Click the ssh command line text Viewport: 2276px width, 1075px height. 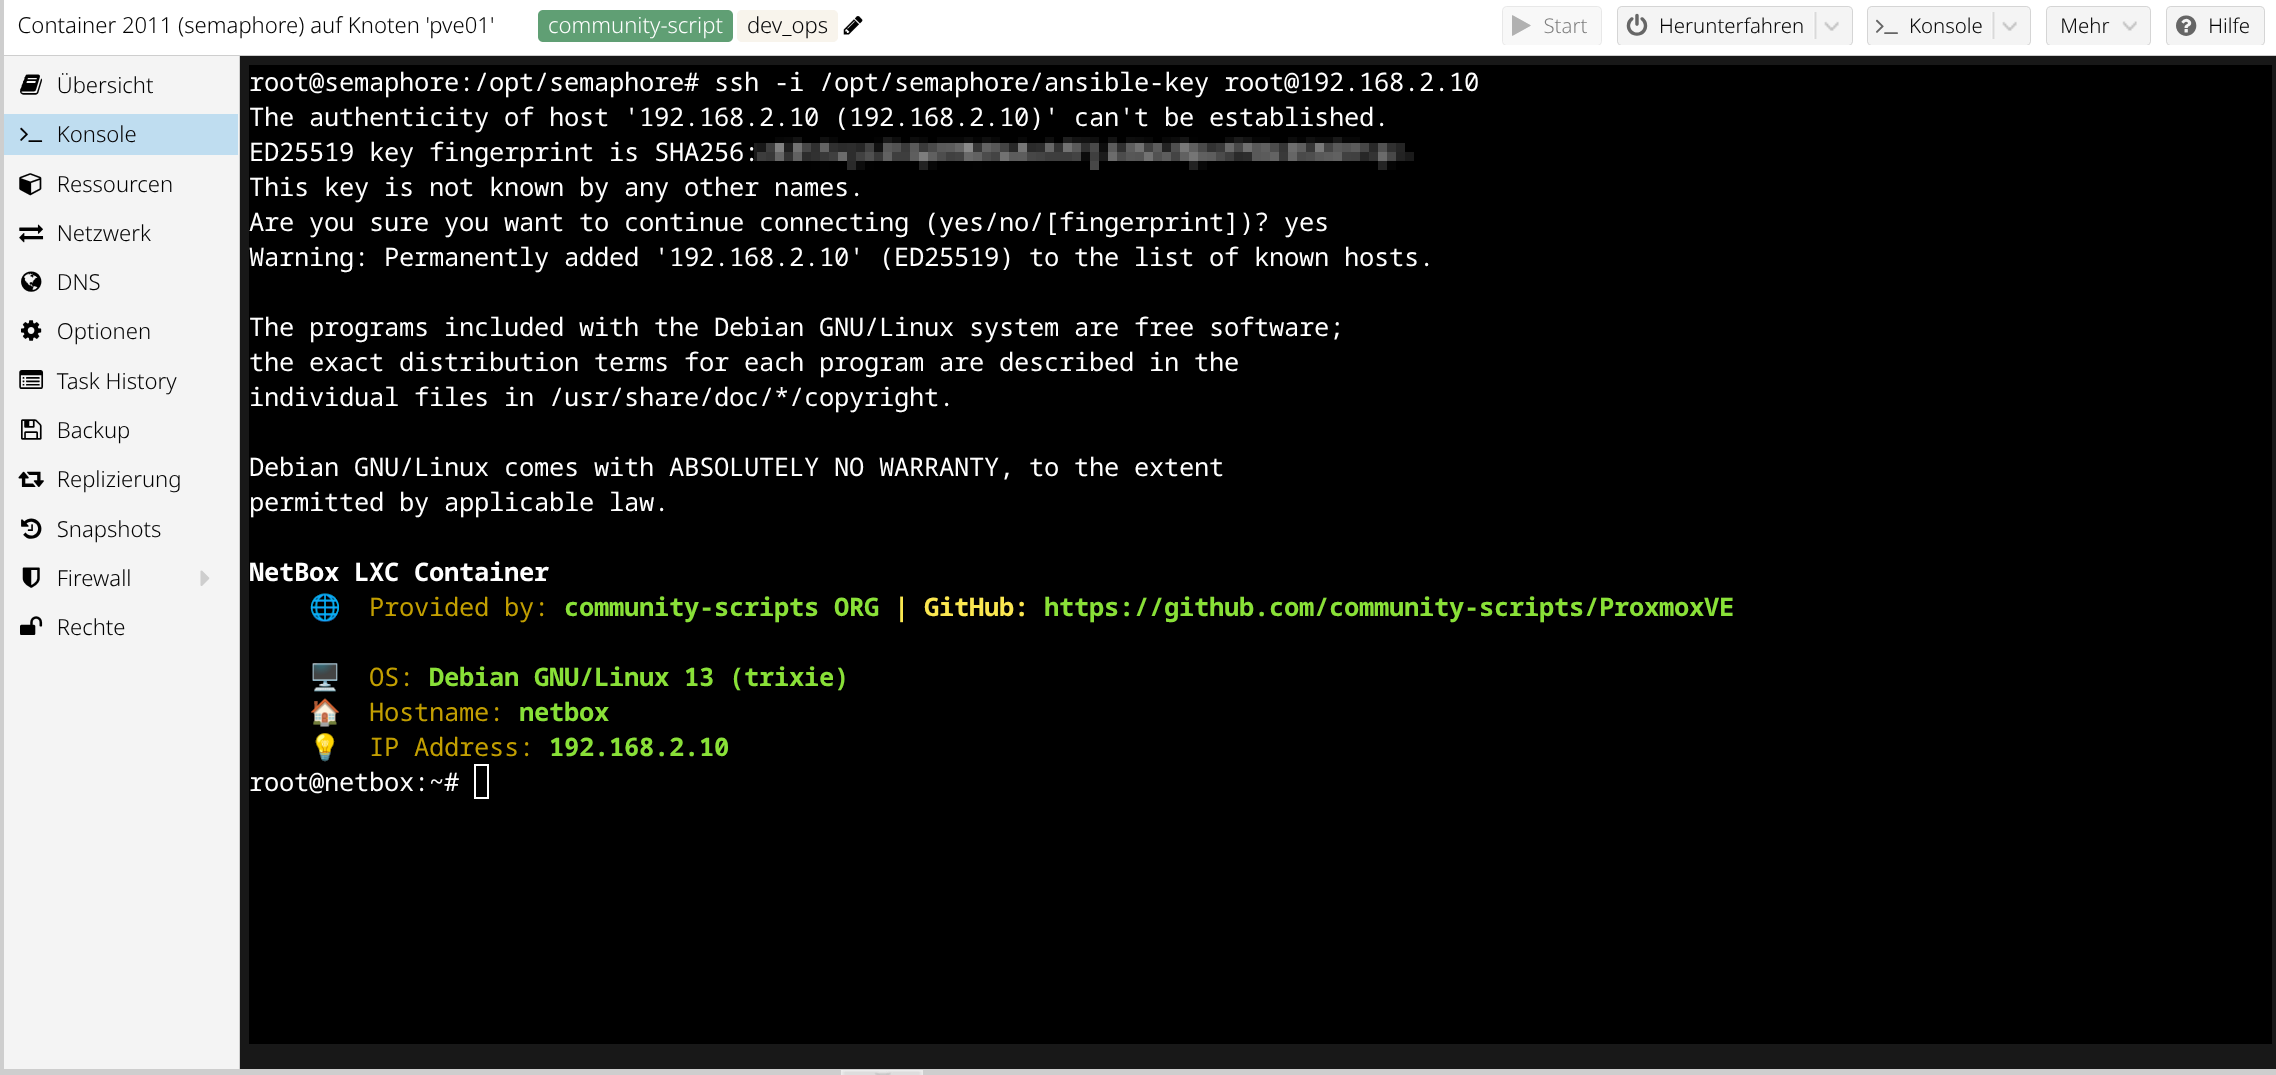click(864, 82)
